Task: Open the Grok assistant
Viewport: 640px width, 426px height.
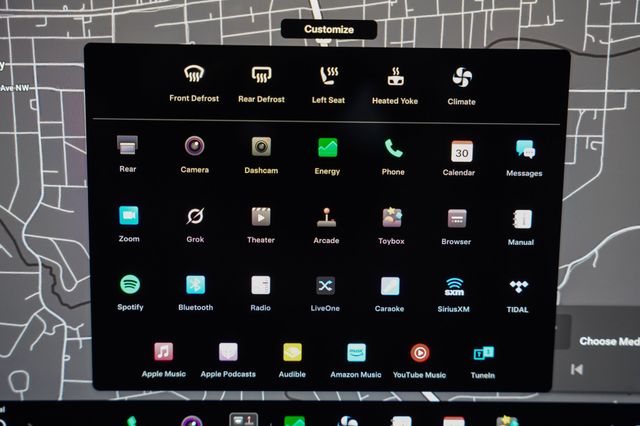Action: point(195,216)
